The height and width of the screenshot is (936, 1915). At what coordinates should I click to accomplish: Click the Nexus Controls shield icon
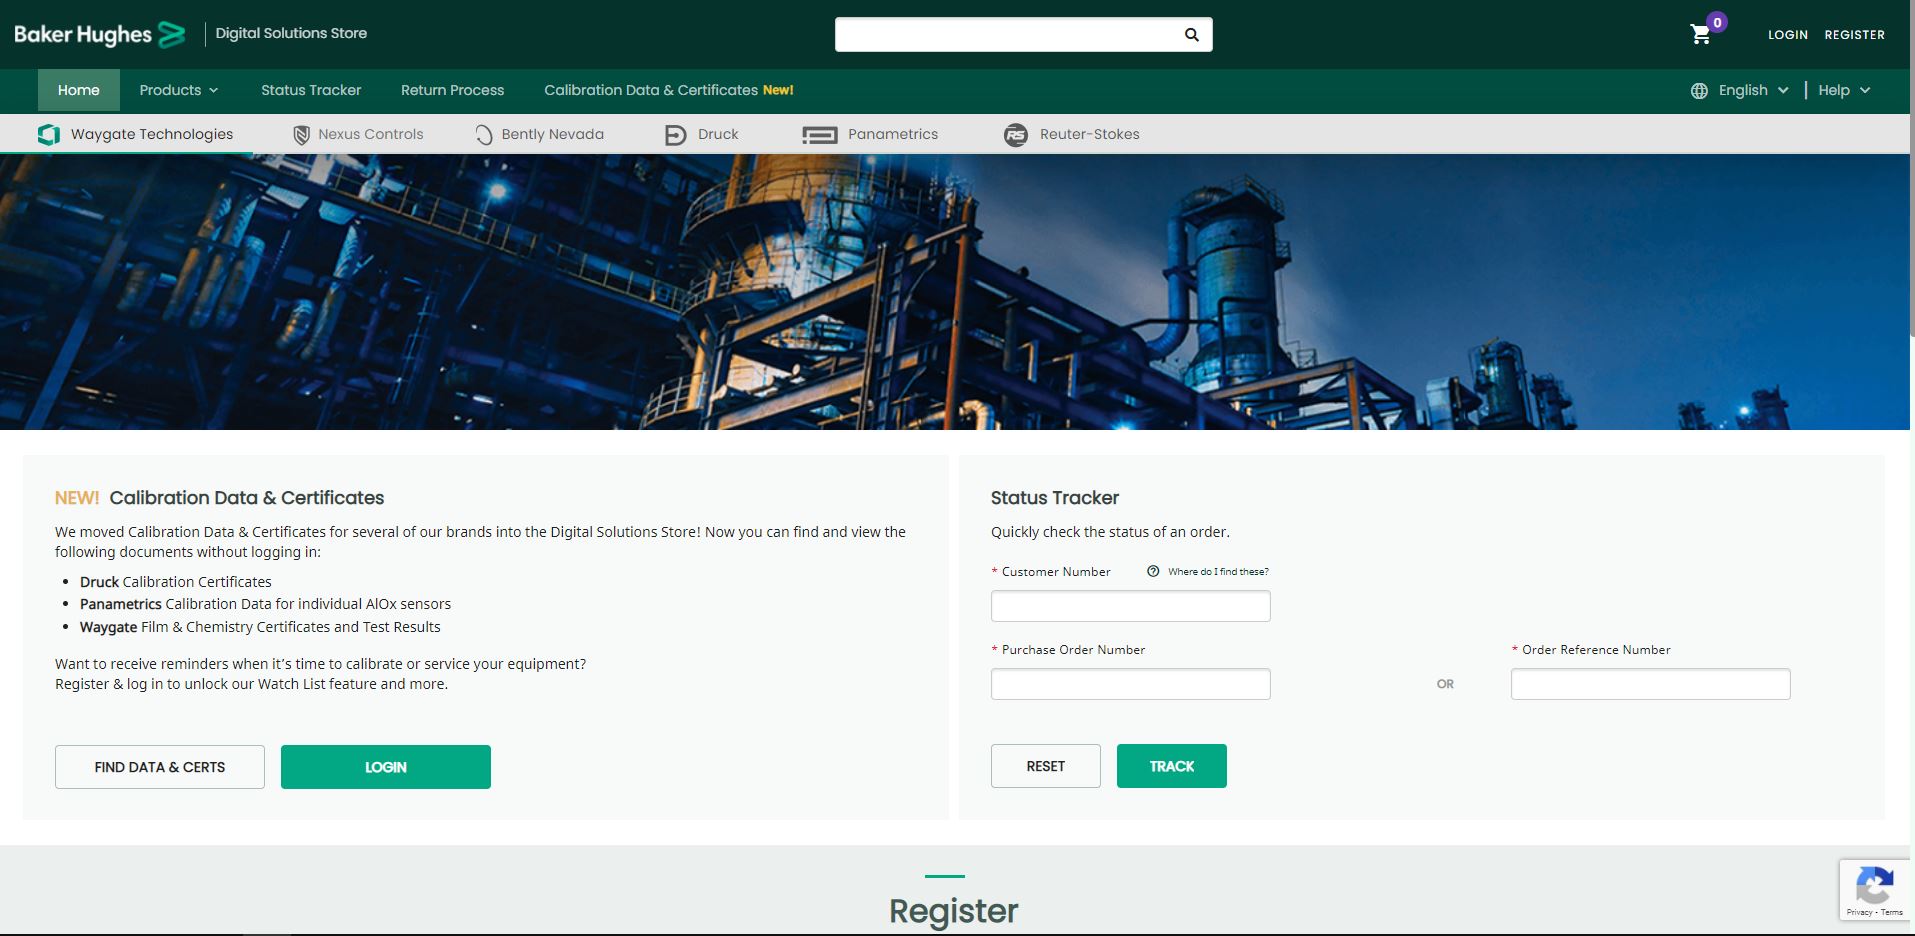(301, 134)
